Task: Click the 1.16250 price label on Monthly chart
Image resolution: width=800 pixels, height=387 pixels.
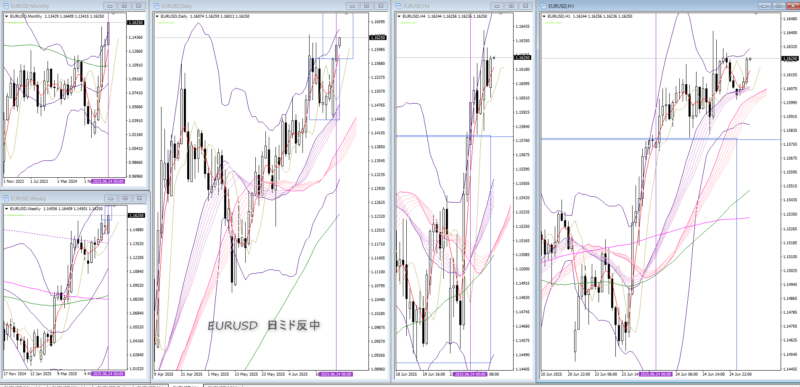Action: [136, 23]
